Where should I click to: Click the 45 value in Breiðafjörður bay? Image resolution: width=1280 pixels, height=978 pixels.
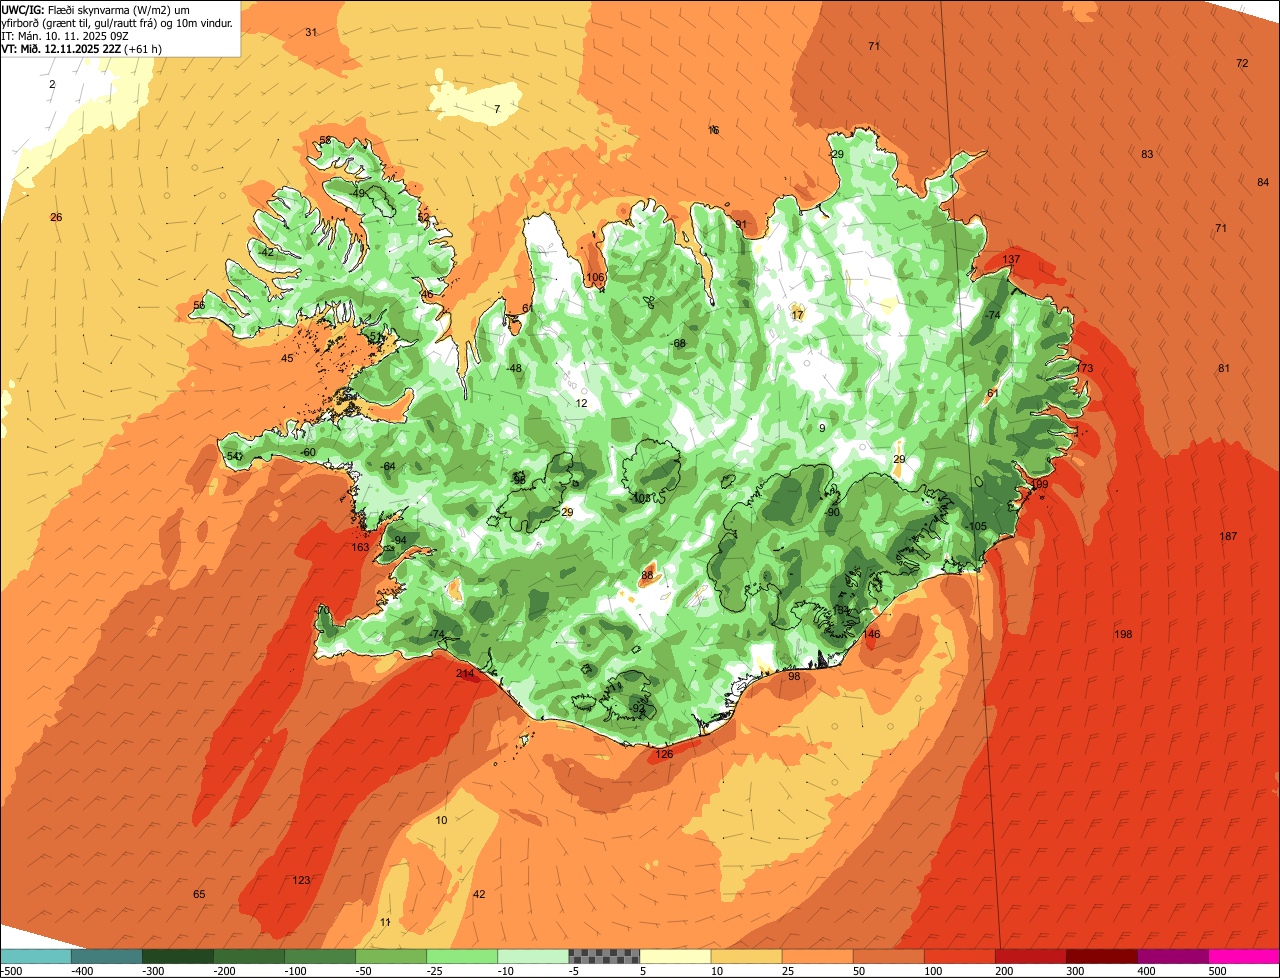click(x=287, y=358)
